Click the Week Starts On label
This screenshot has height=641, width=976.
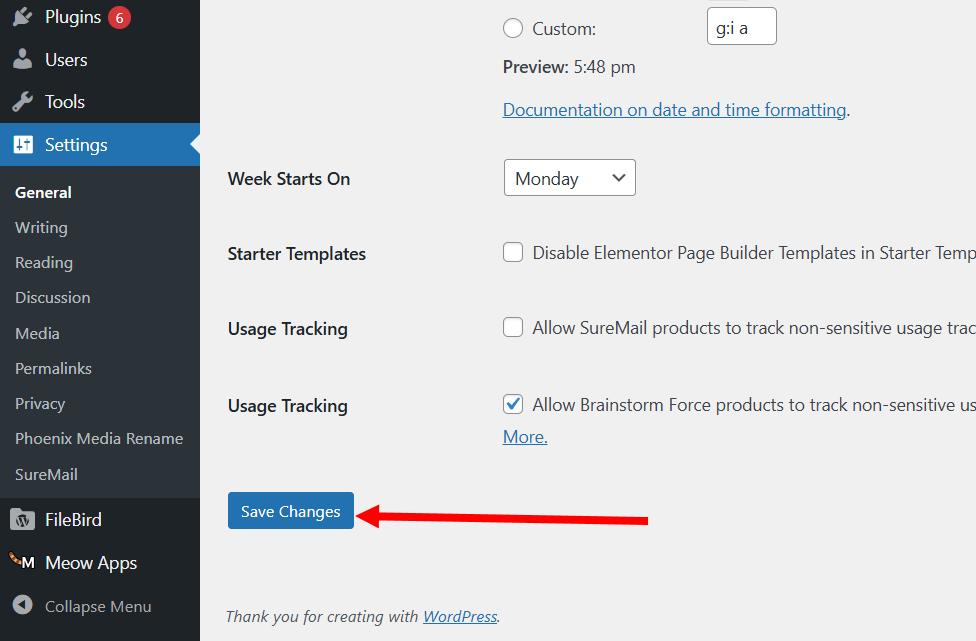[x=289, y=179]
